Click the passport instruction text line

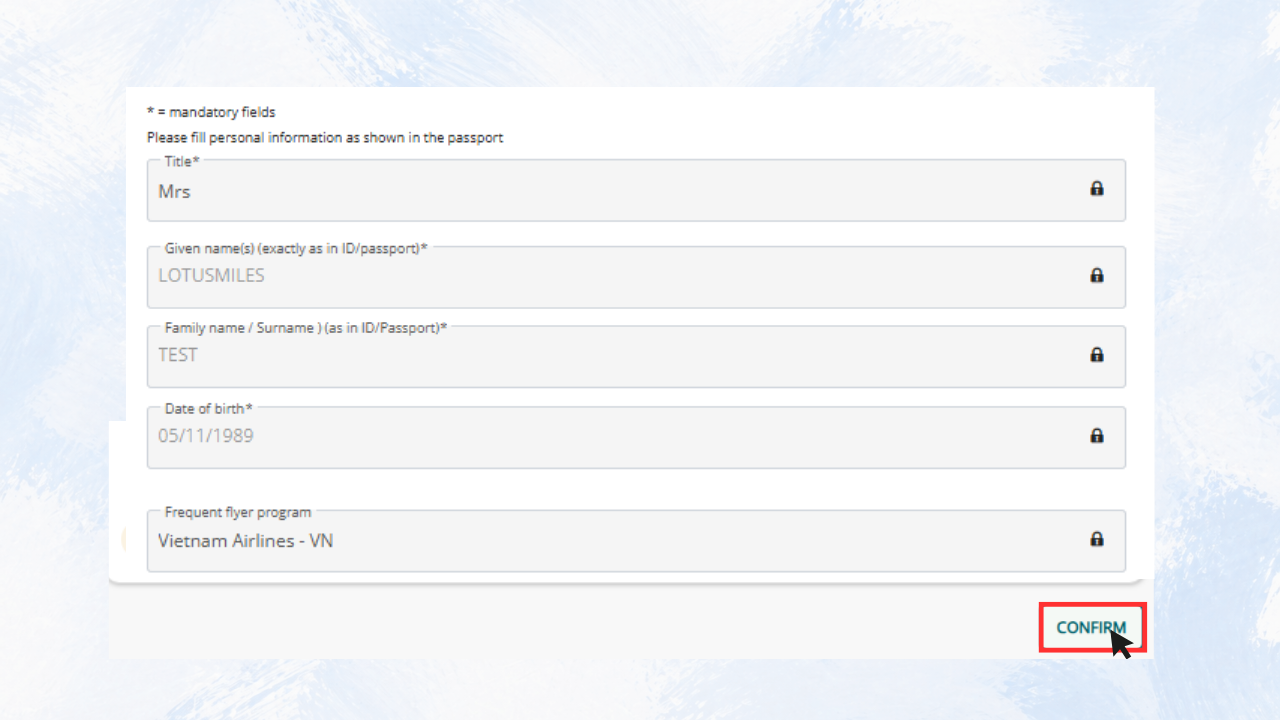(325, 138)
